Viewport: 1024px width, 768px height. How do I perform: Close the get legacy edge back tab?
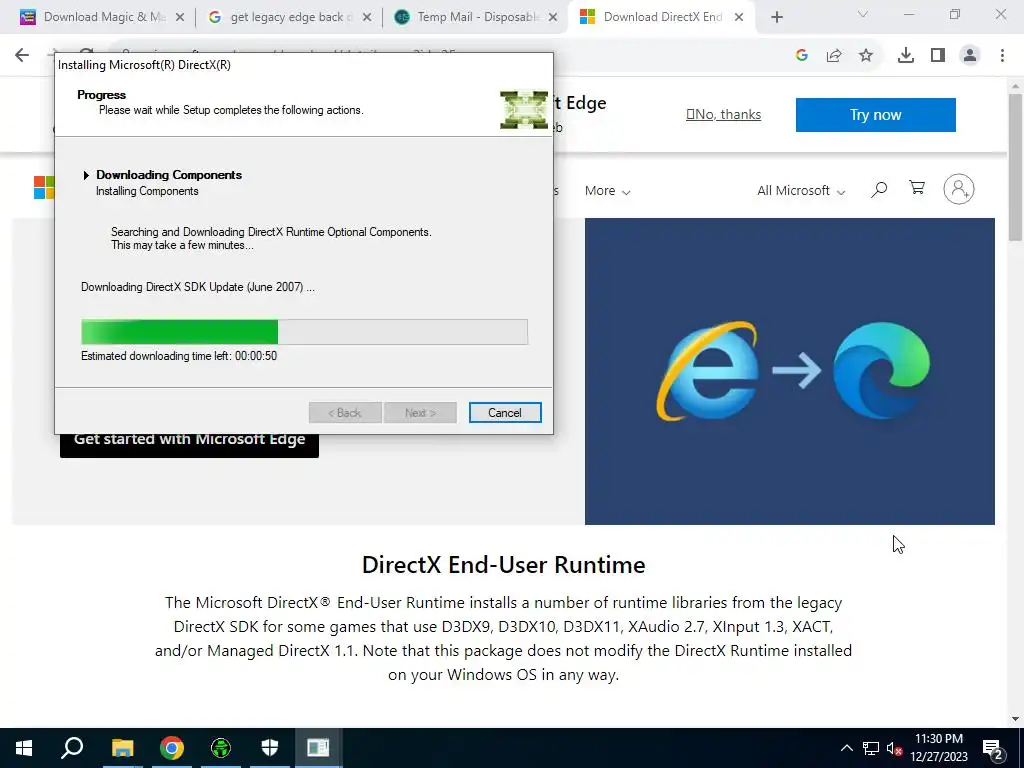click(367, 17)
